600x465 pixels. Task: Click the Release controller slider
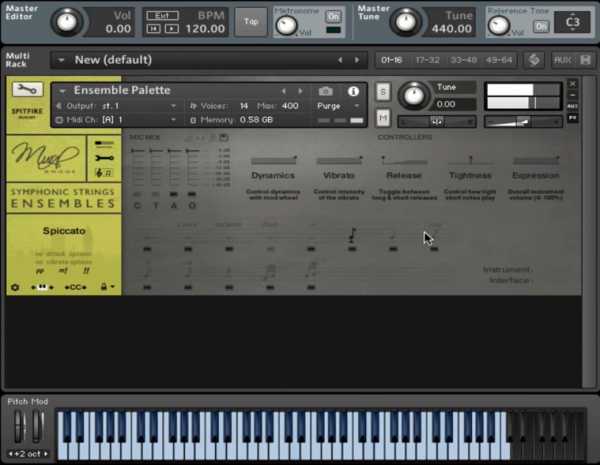(x=404, y=160)
